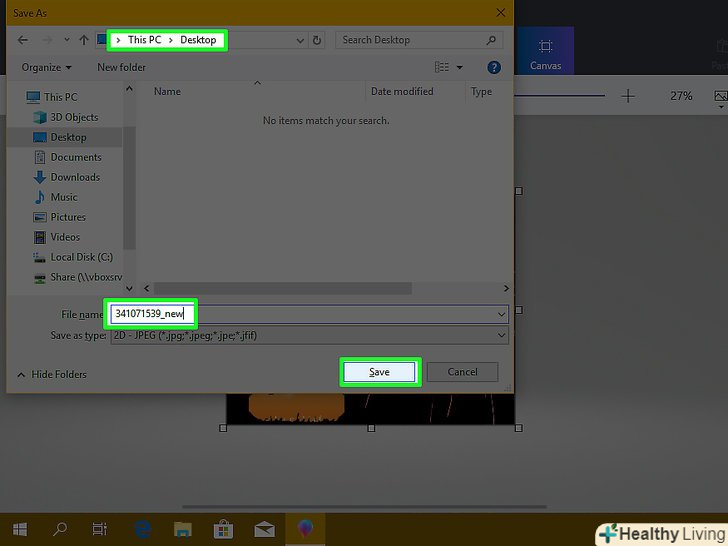Switch to Paint 3D taskbar icon
This screenshot has height=546, width=728.
point(305,529)
